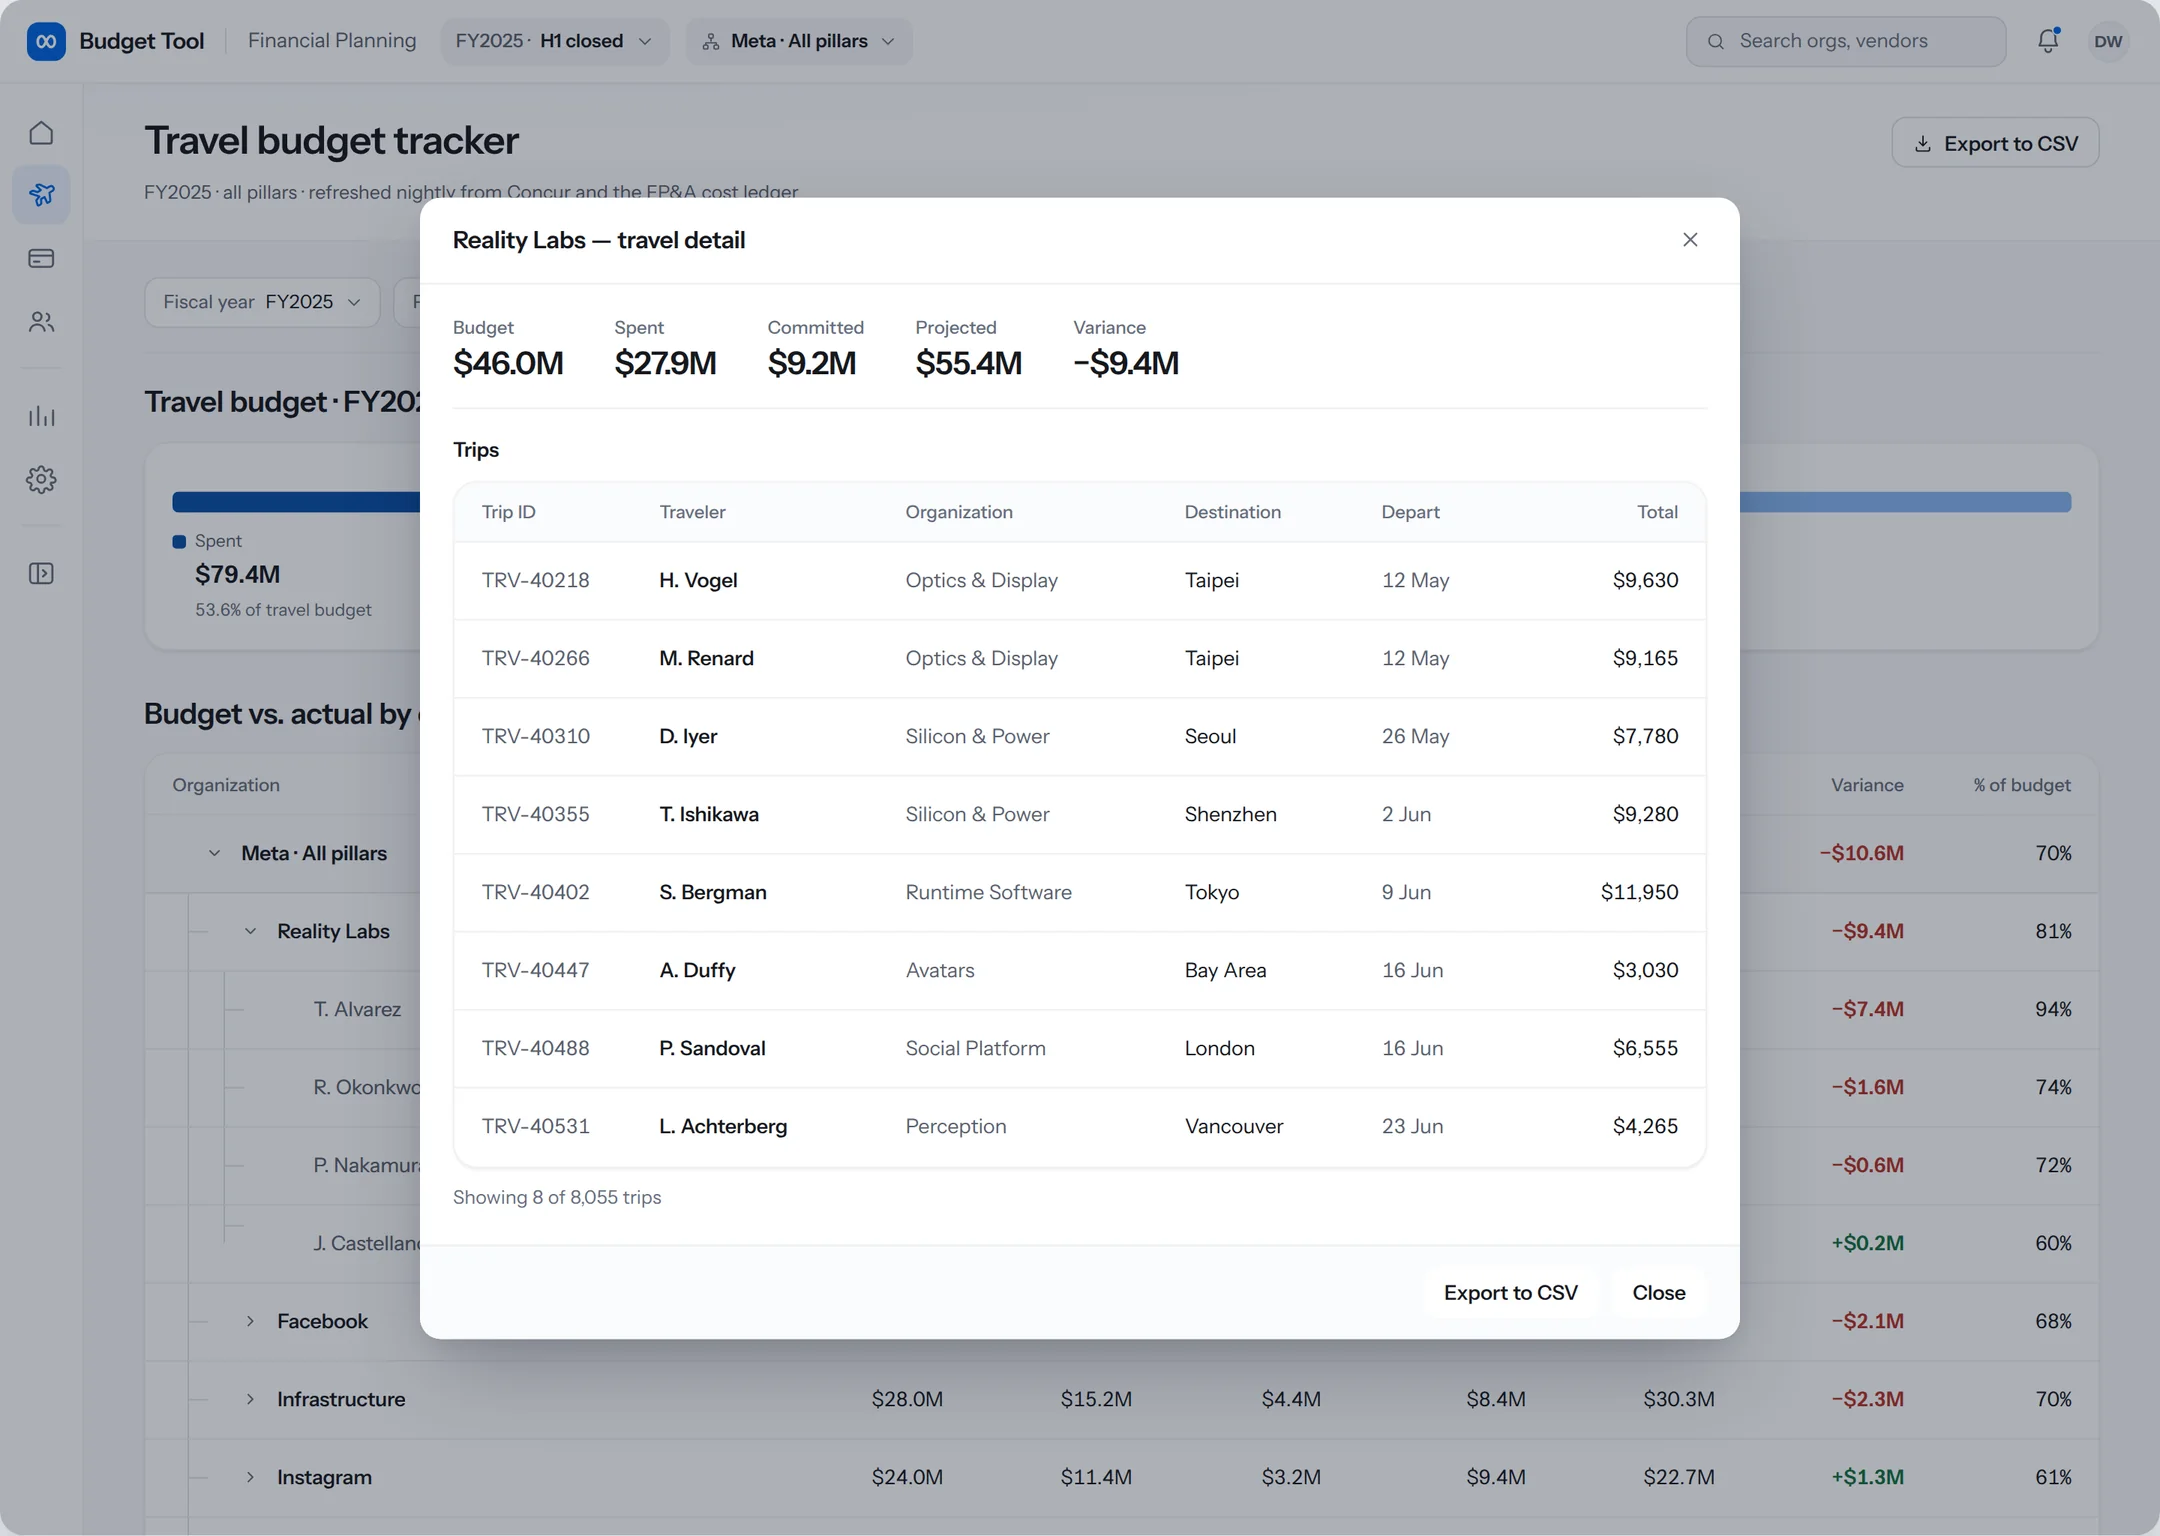Image resolution: width=2160 pixels, height=1536 pixels.
Task: Click the Spent legend color square
Action: 179,541
